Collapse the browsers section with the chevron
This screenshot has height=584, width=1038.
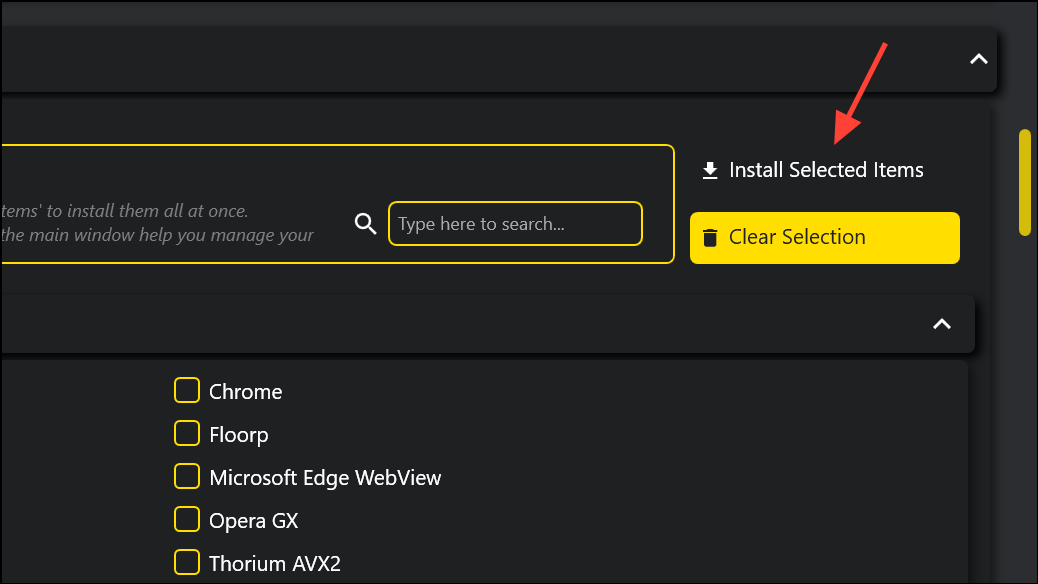pos(941,324)
